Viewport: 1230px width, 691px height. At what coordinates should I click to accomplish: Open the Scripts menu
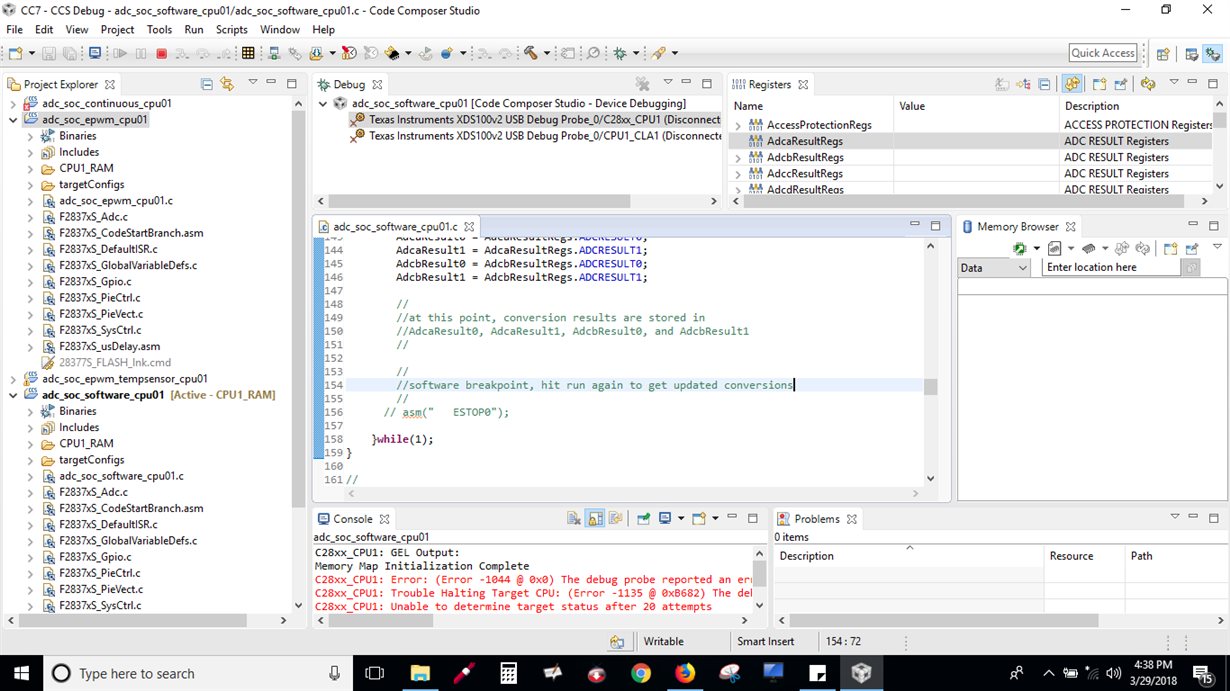(x=231, y=29)
